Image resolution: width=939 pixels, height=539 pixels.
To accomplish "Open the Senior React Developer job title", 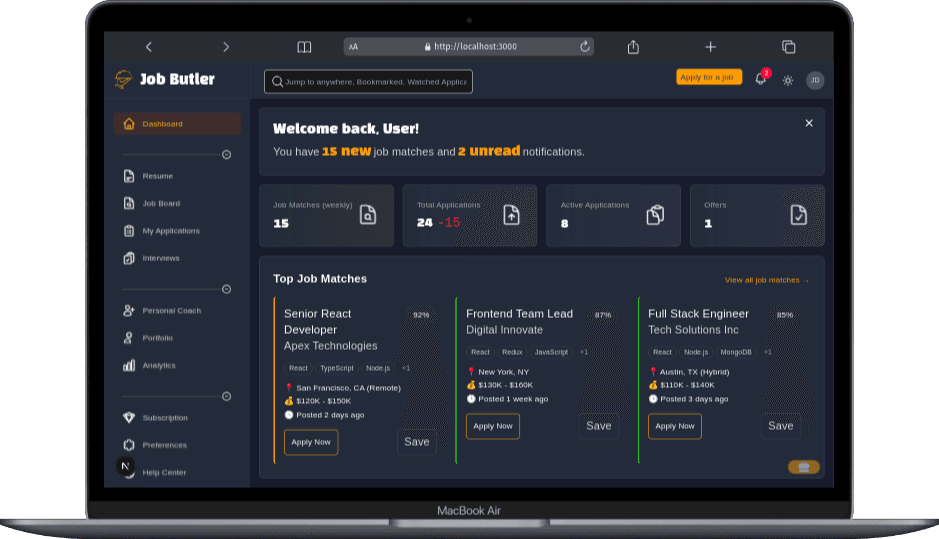I will click(317, 322).
